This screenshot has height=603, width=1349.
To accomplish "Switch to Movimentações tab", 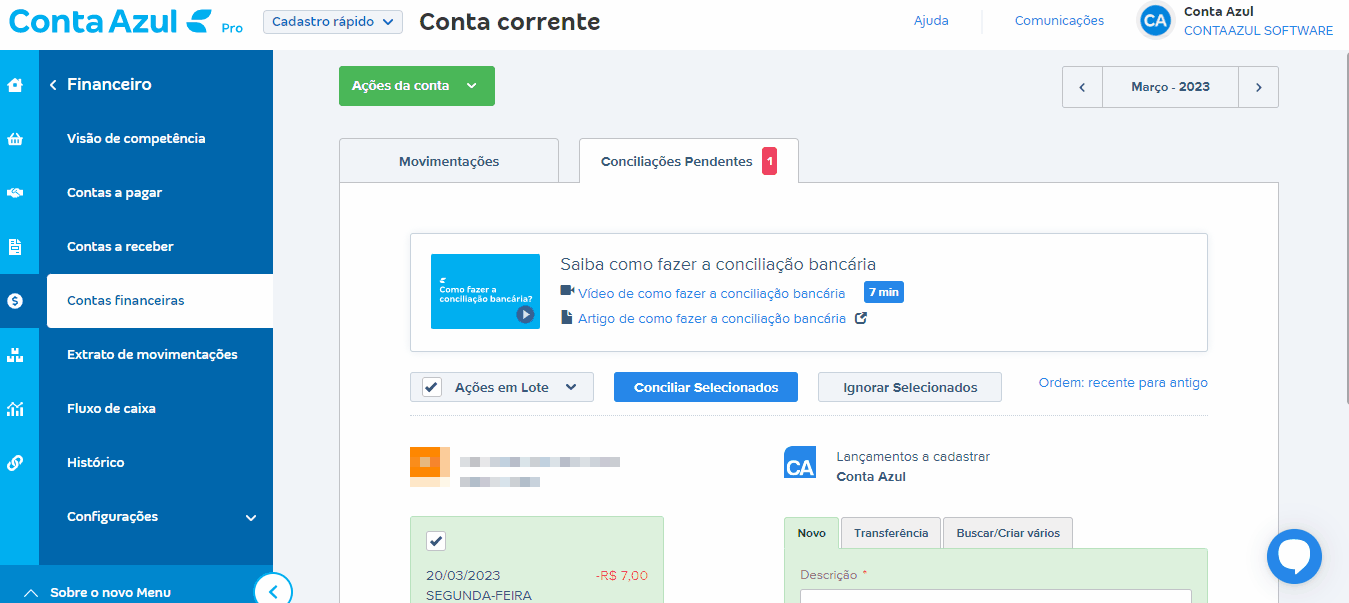I will (x=449, y=161).
